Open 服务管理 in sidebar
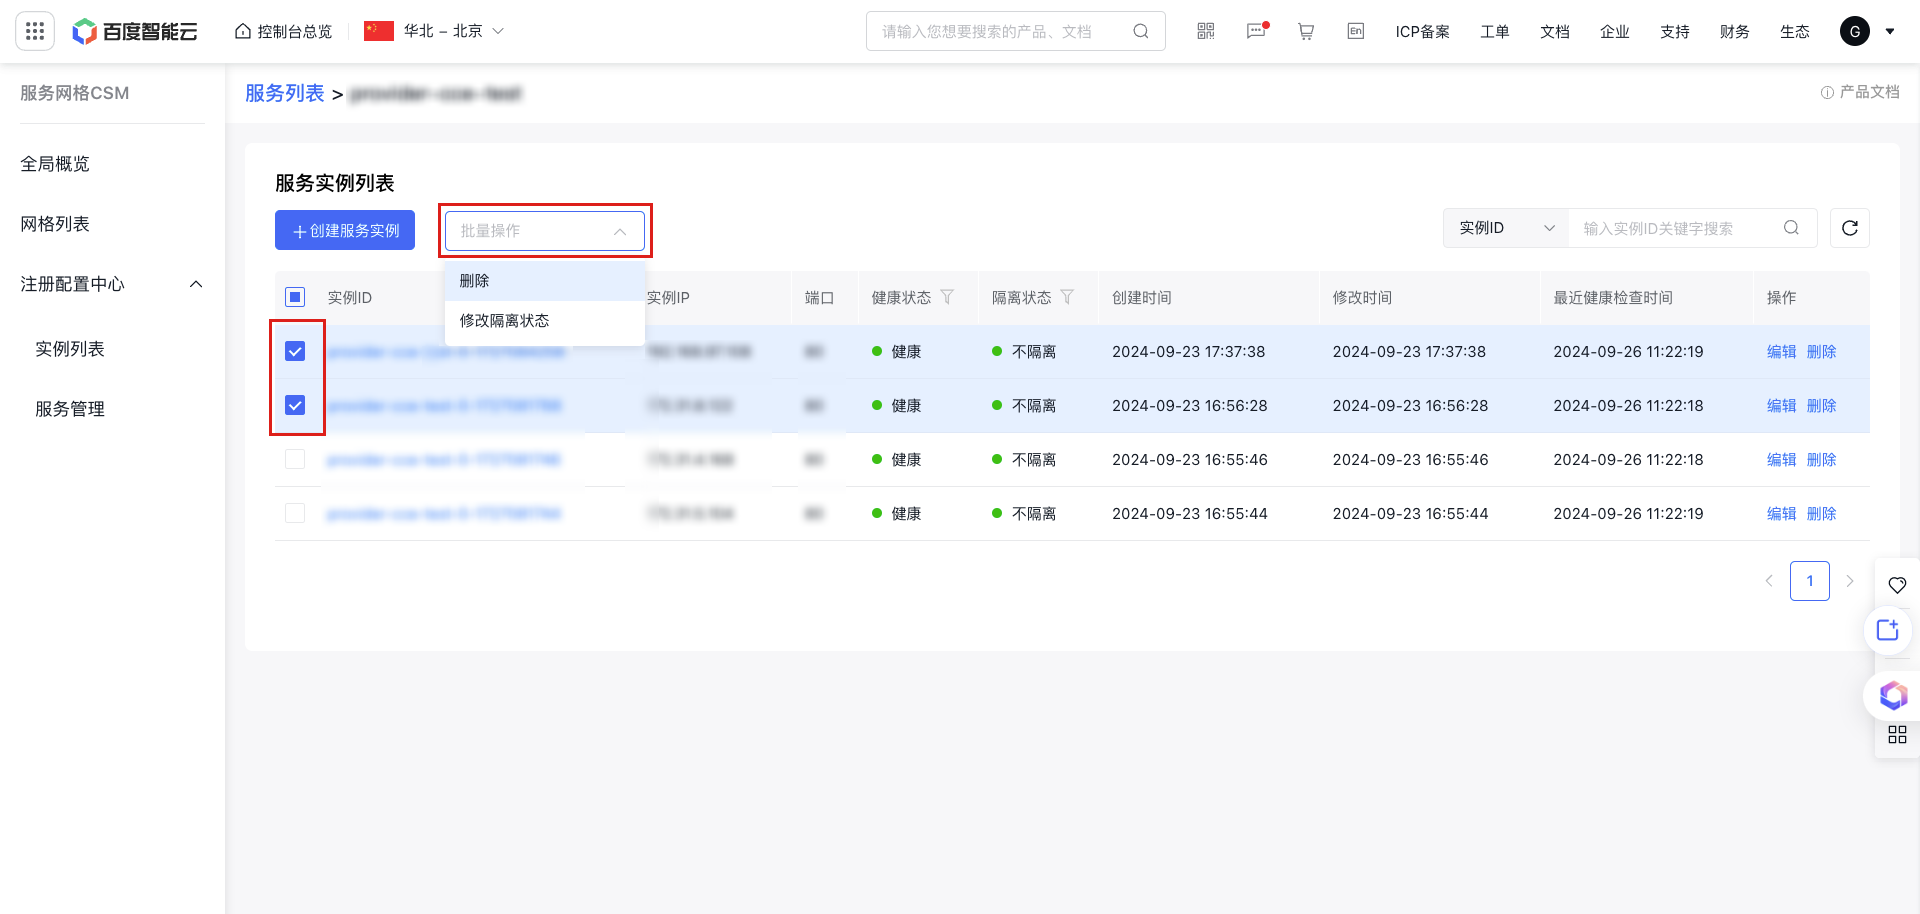Viewport: 1920px width, 914px height. [x=70, y=409]
